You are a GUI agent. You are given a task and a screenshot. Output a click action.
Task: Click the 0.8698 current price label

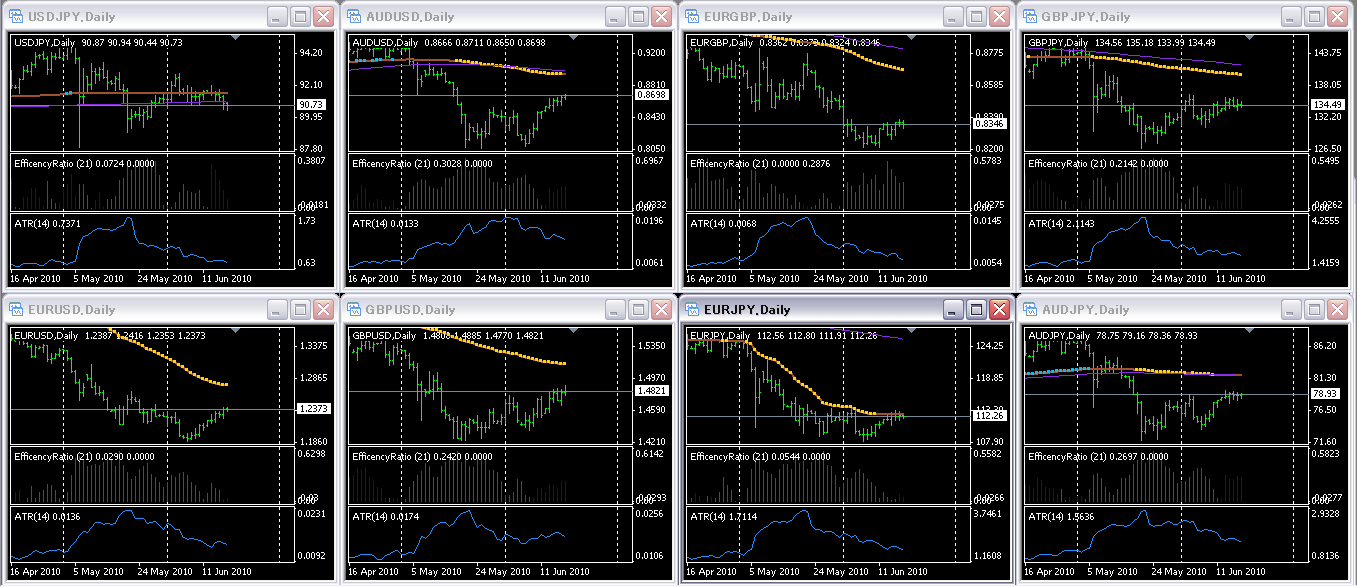click(650, 94)
